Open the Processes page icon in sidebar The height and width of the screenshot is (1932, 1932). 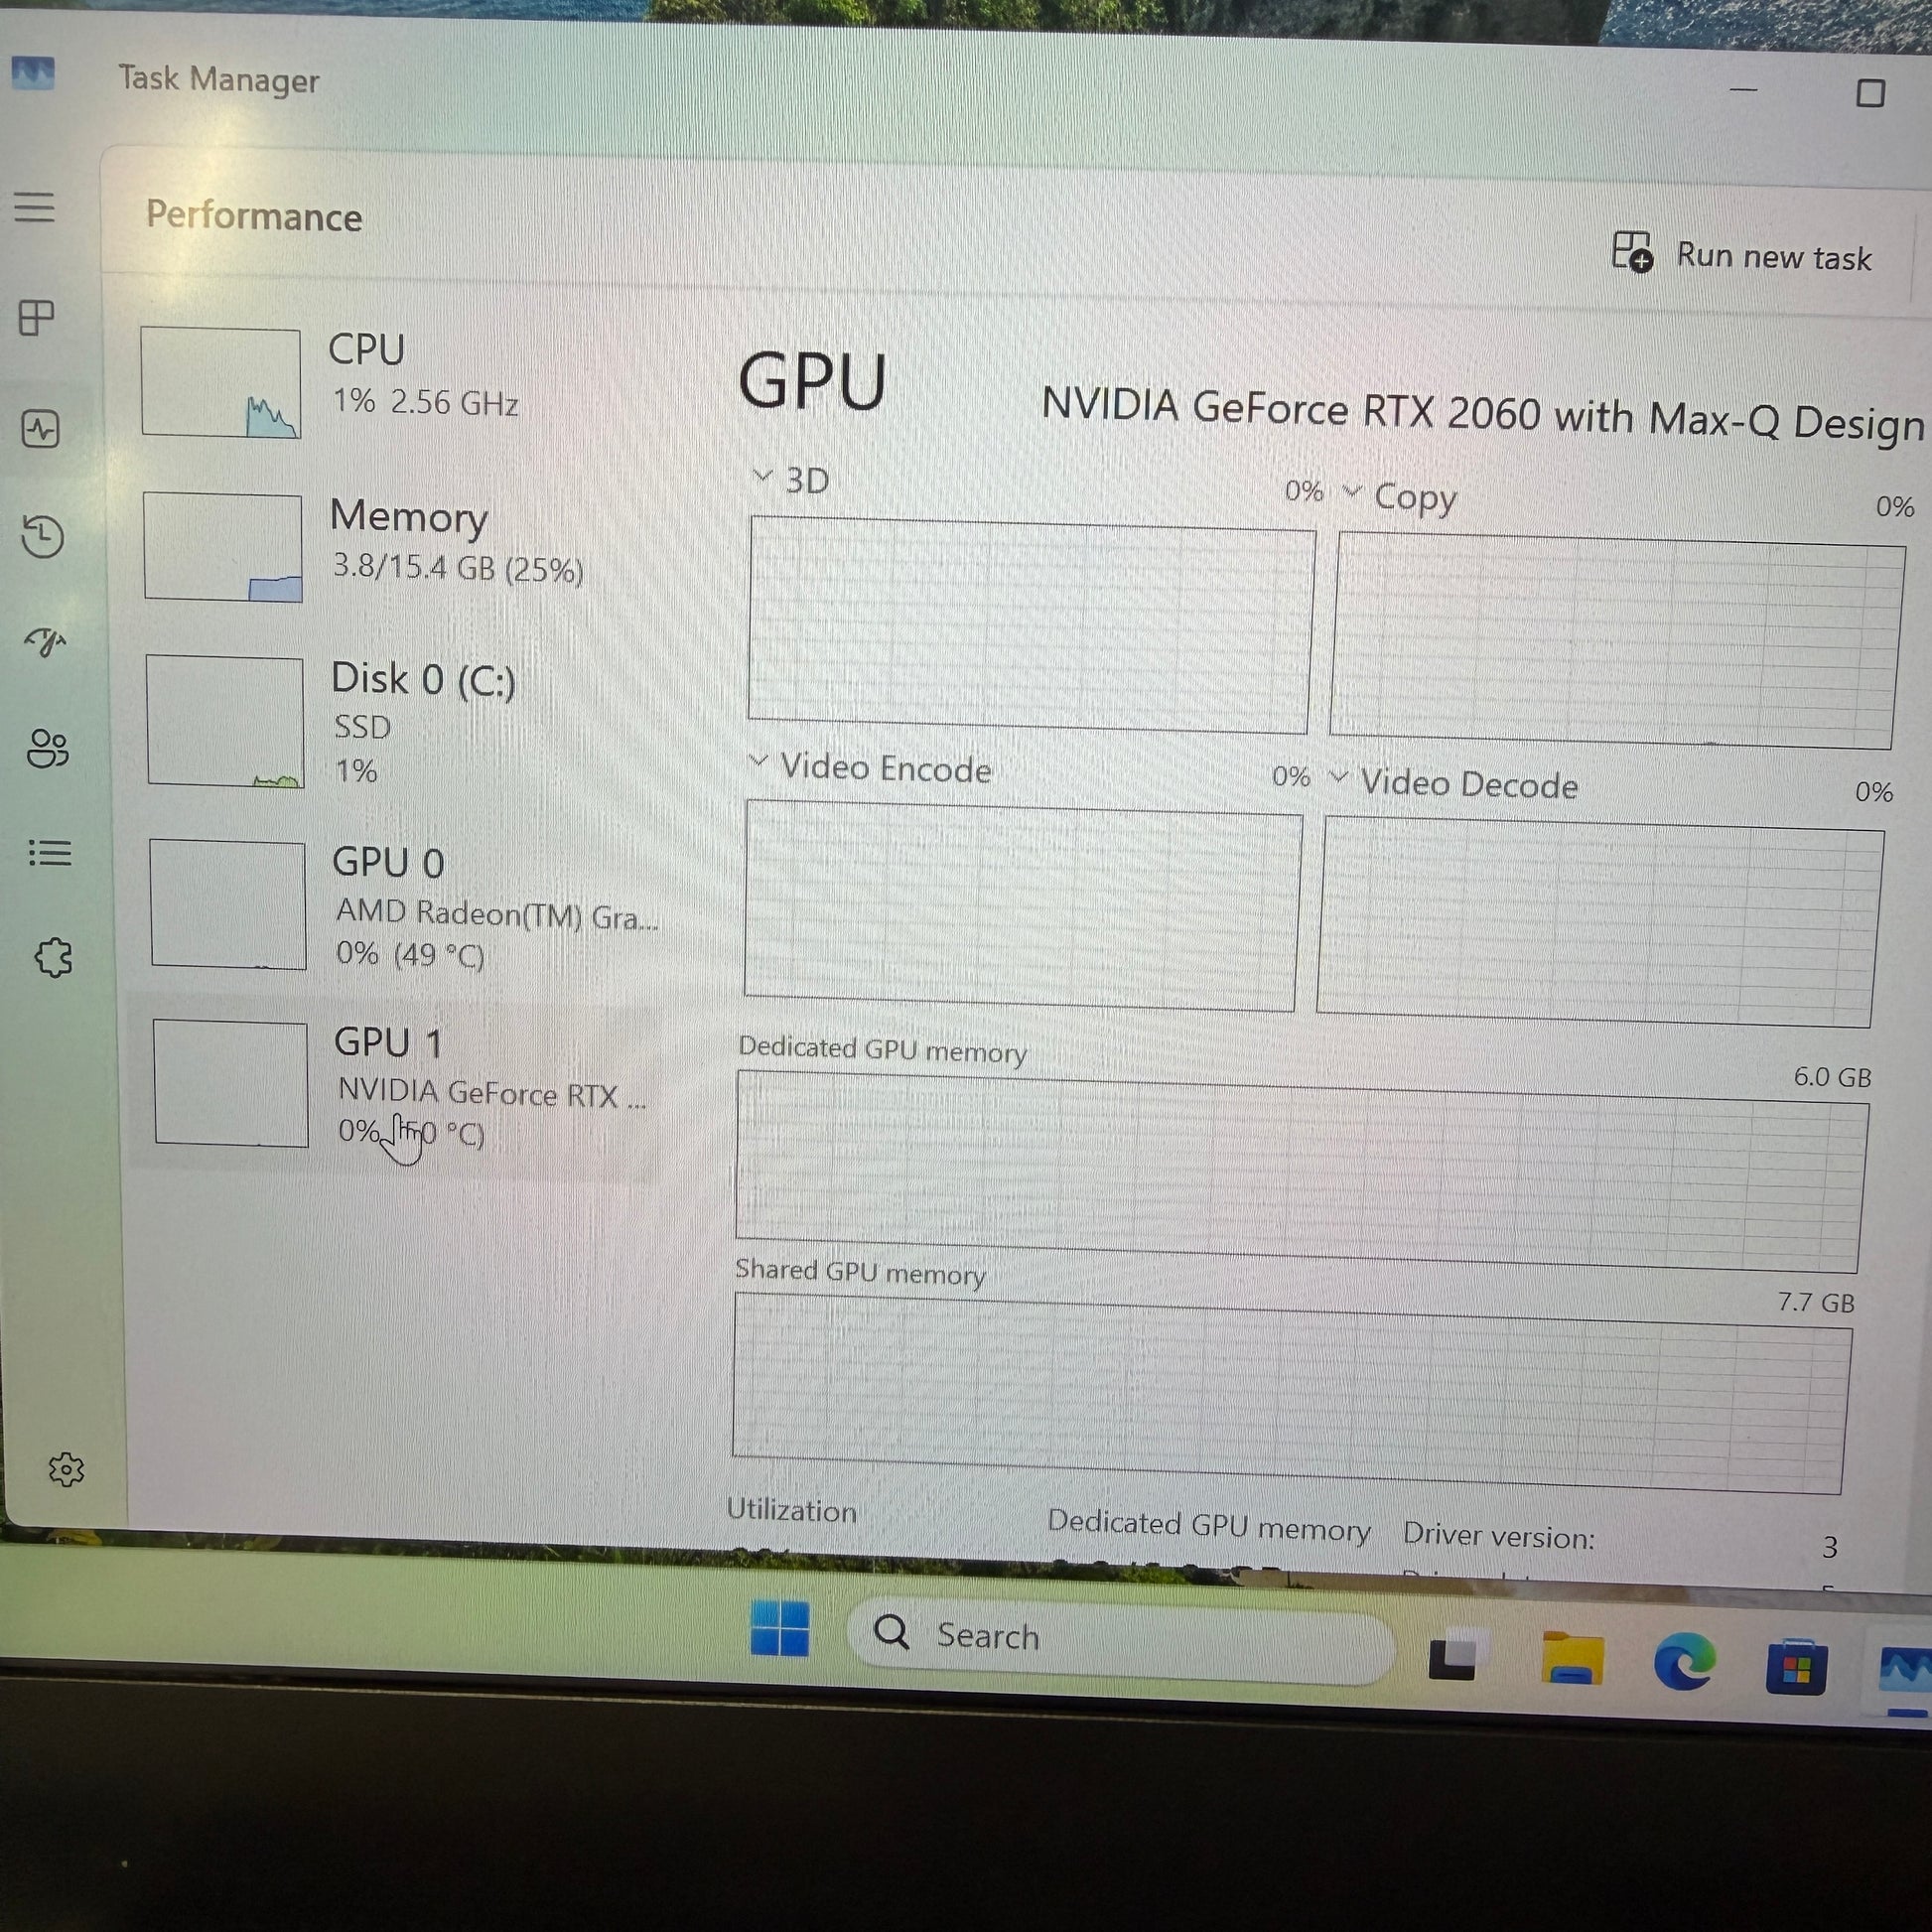pos(37,318)
